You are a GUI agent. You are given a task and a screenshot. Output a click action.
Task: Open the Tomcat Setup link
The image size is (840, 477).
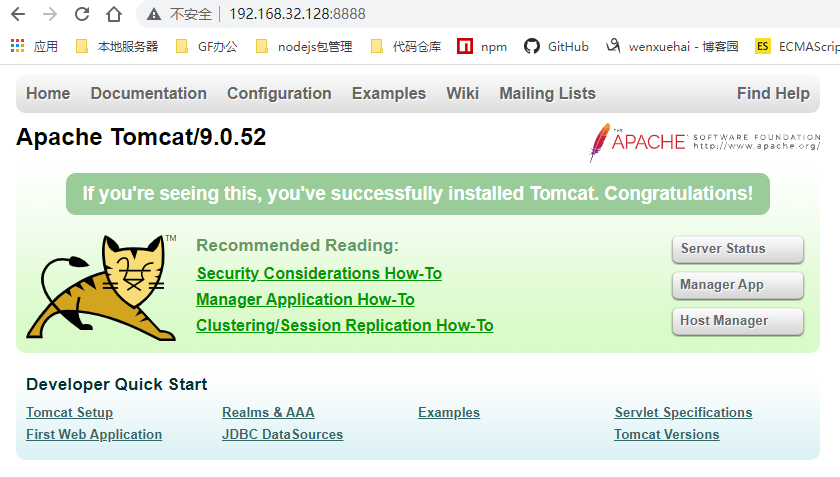point(70,413)
